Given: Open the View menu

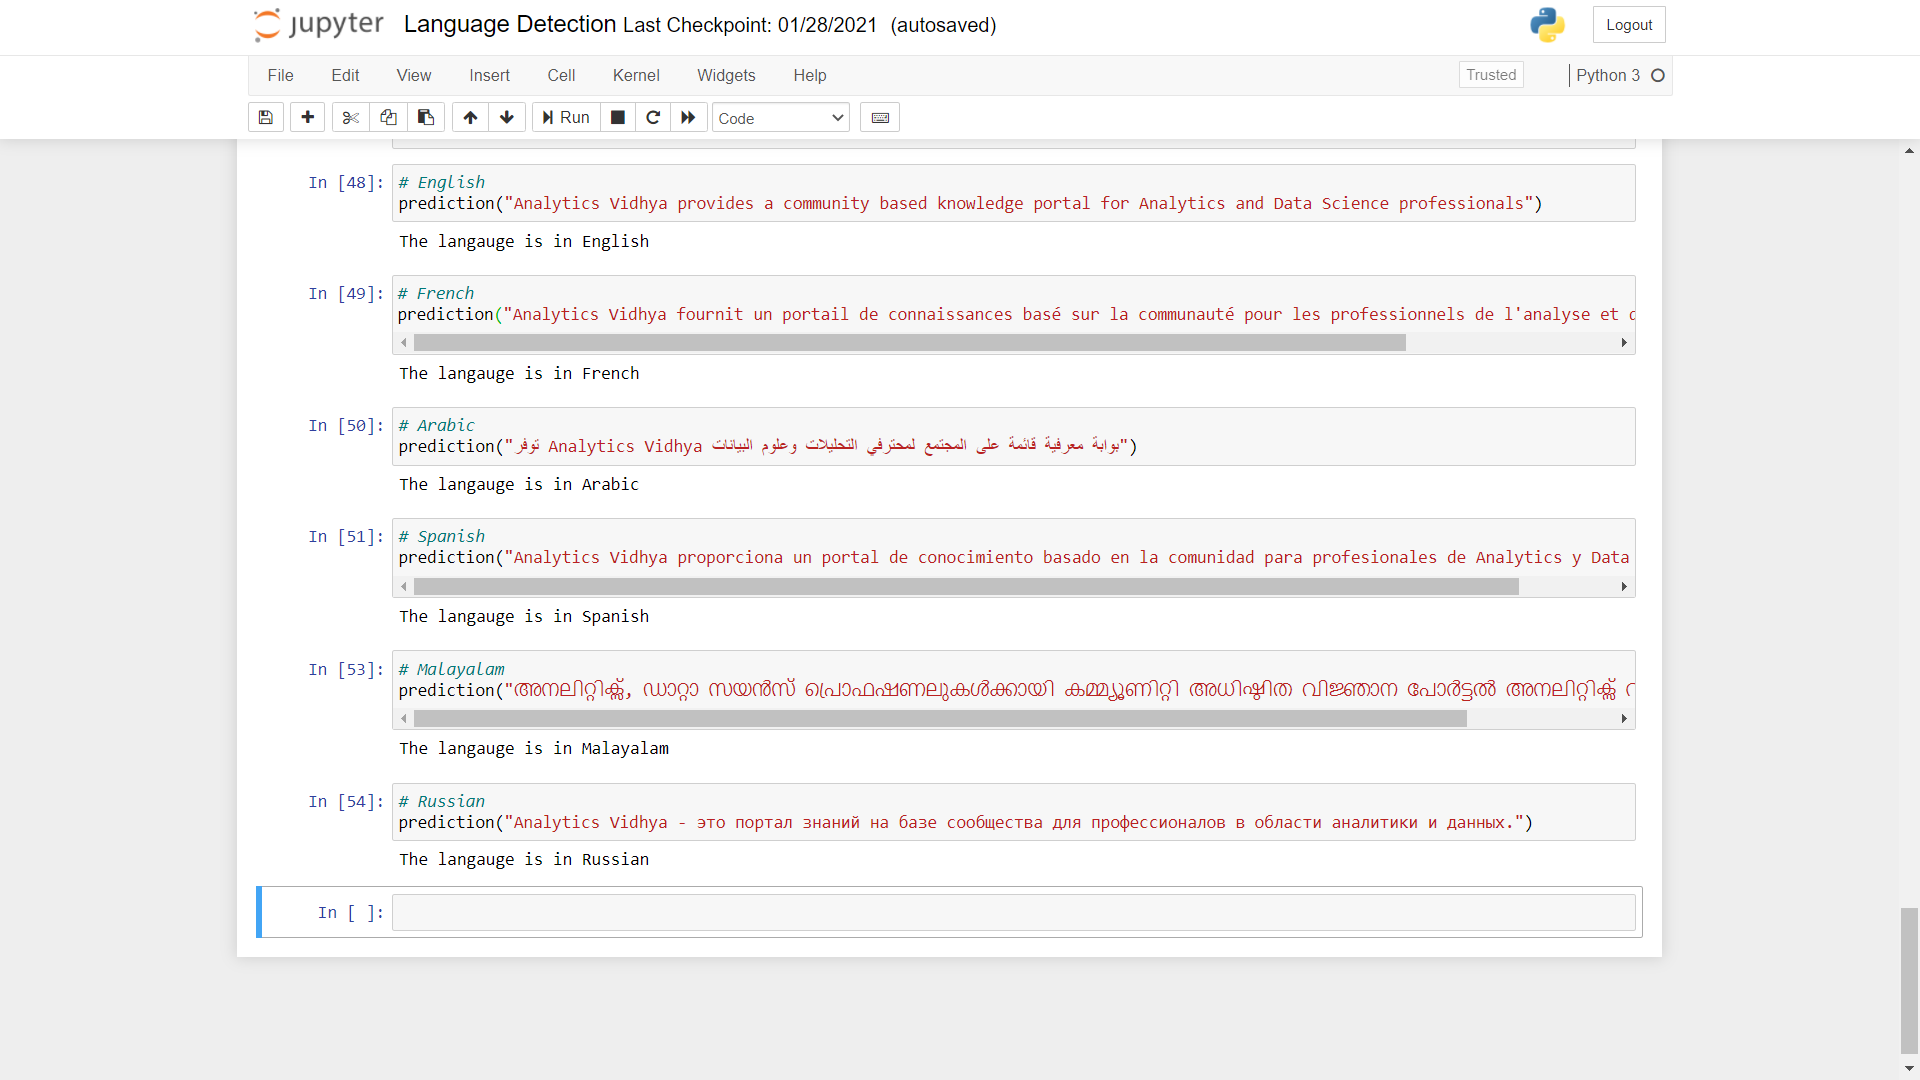Looking at the screenshot, I should point(414,76).
